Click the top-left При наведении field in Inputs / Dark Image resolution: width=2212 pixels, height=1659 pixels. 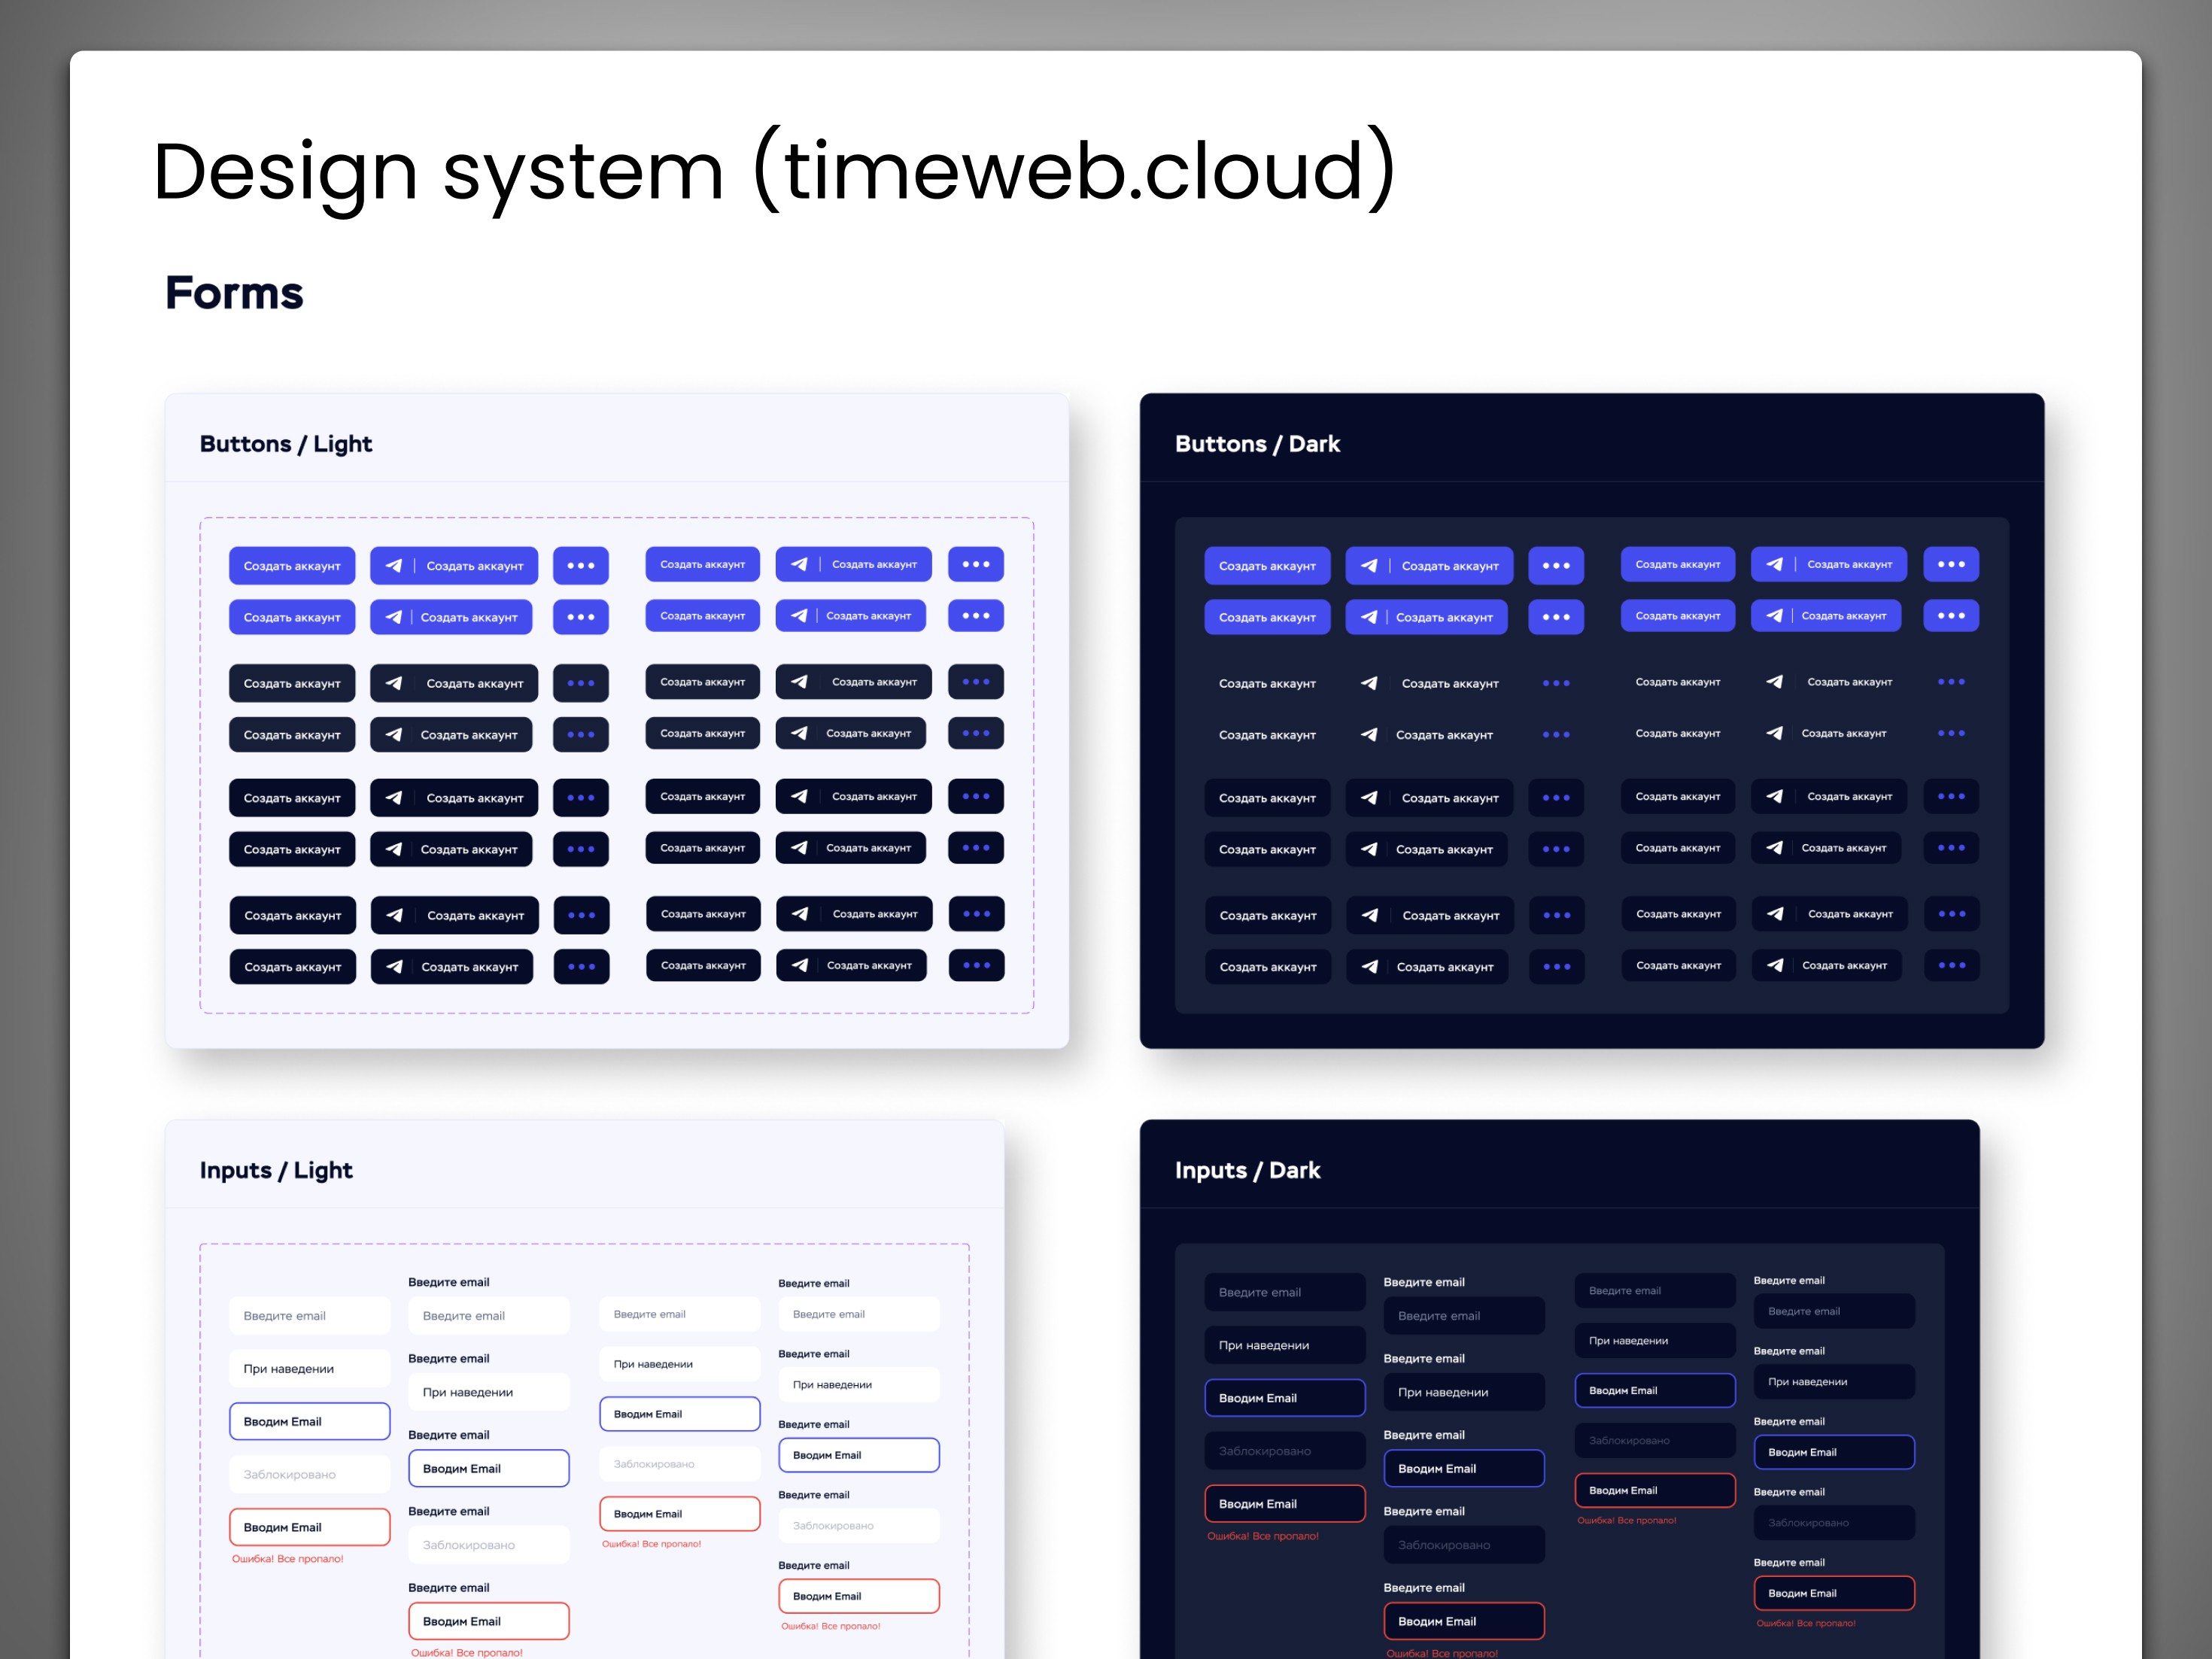point(1284,1345)
